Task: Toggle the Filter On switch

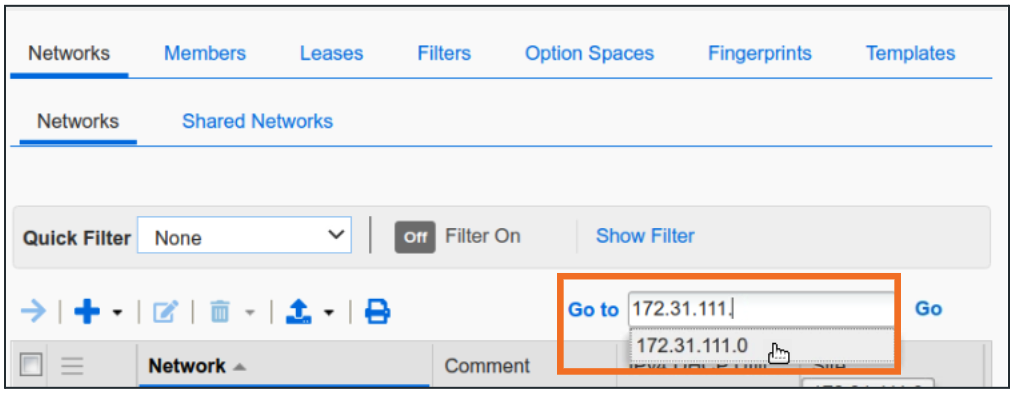Action: pos(415,237)
